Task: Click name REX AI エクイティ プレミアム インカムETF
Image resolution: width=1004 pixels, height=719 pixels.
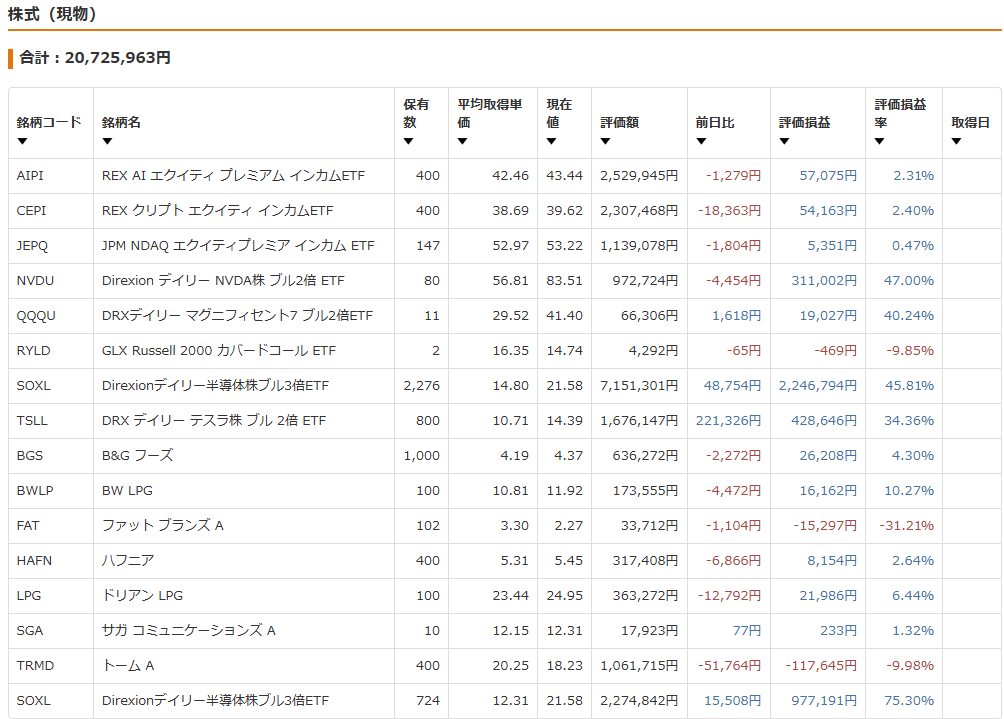Action: [233, 175]
